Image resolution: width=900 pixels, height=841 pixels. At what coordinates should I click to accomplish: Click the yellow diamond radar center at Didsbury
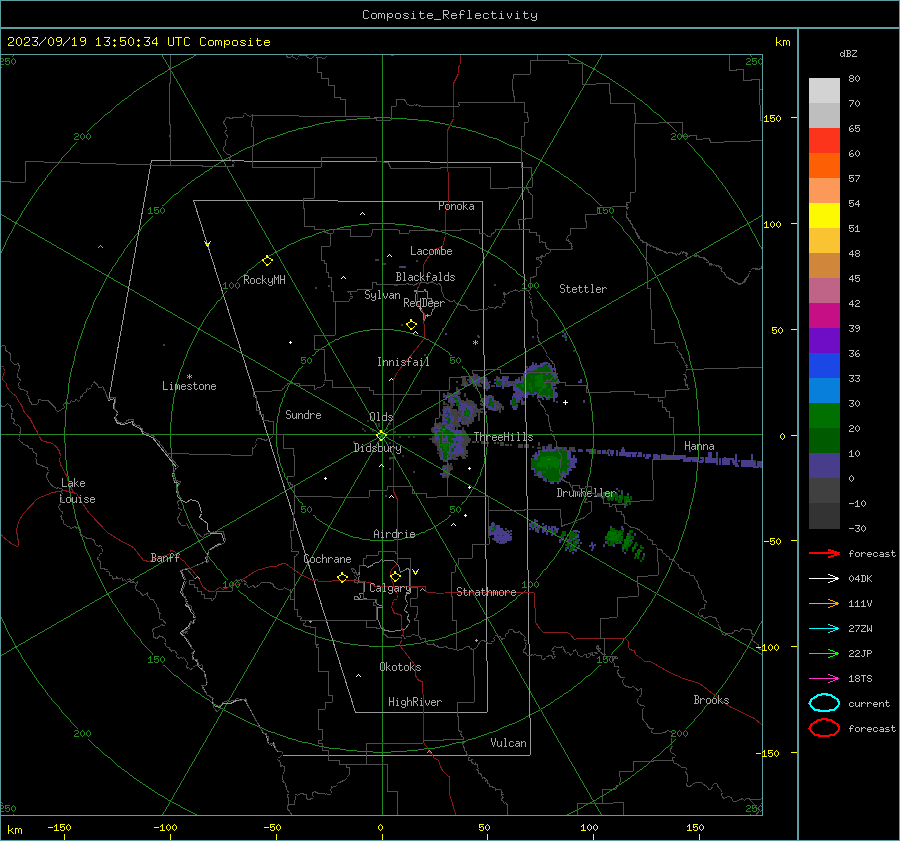pyautogui.click(x=381, y=436)
